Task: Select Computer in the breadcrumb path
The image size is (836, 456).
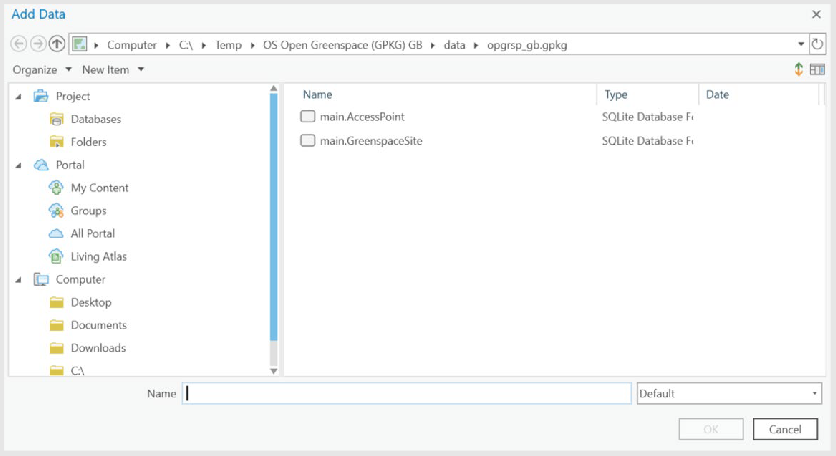Action: 132,45
